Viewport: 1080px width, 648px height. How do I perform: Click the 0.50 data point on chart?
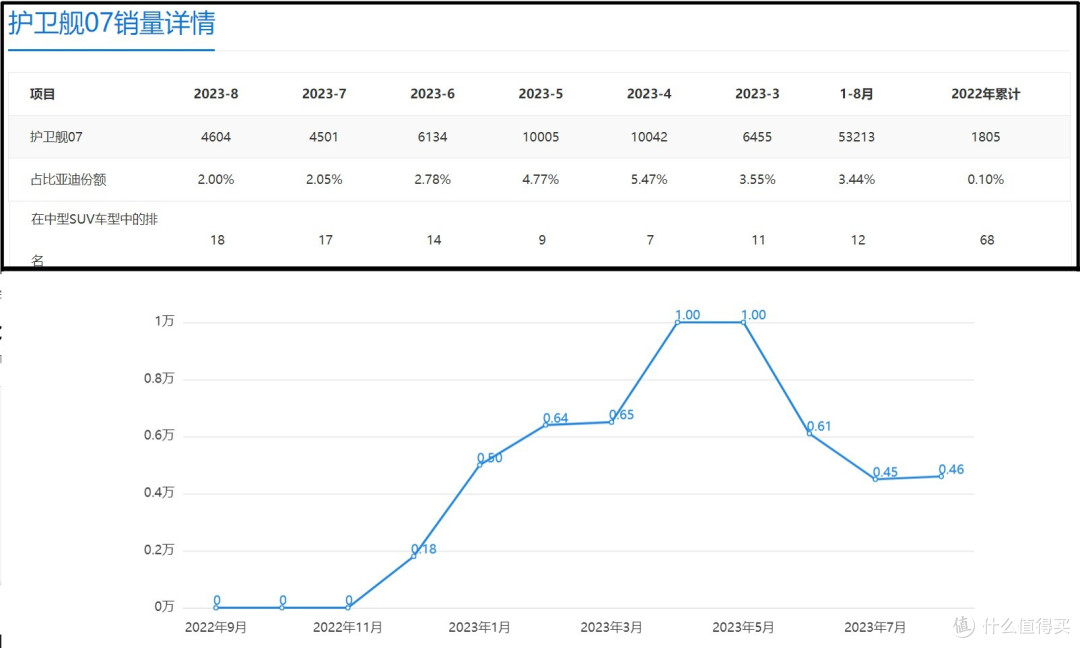[479, 465]
